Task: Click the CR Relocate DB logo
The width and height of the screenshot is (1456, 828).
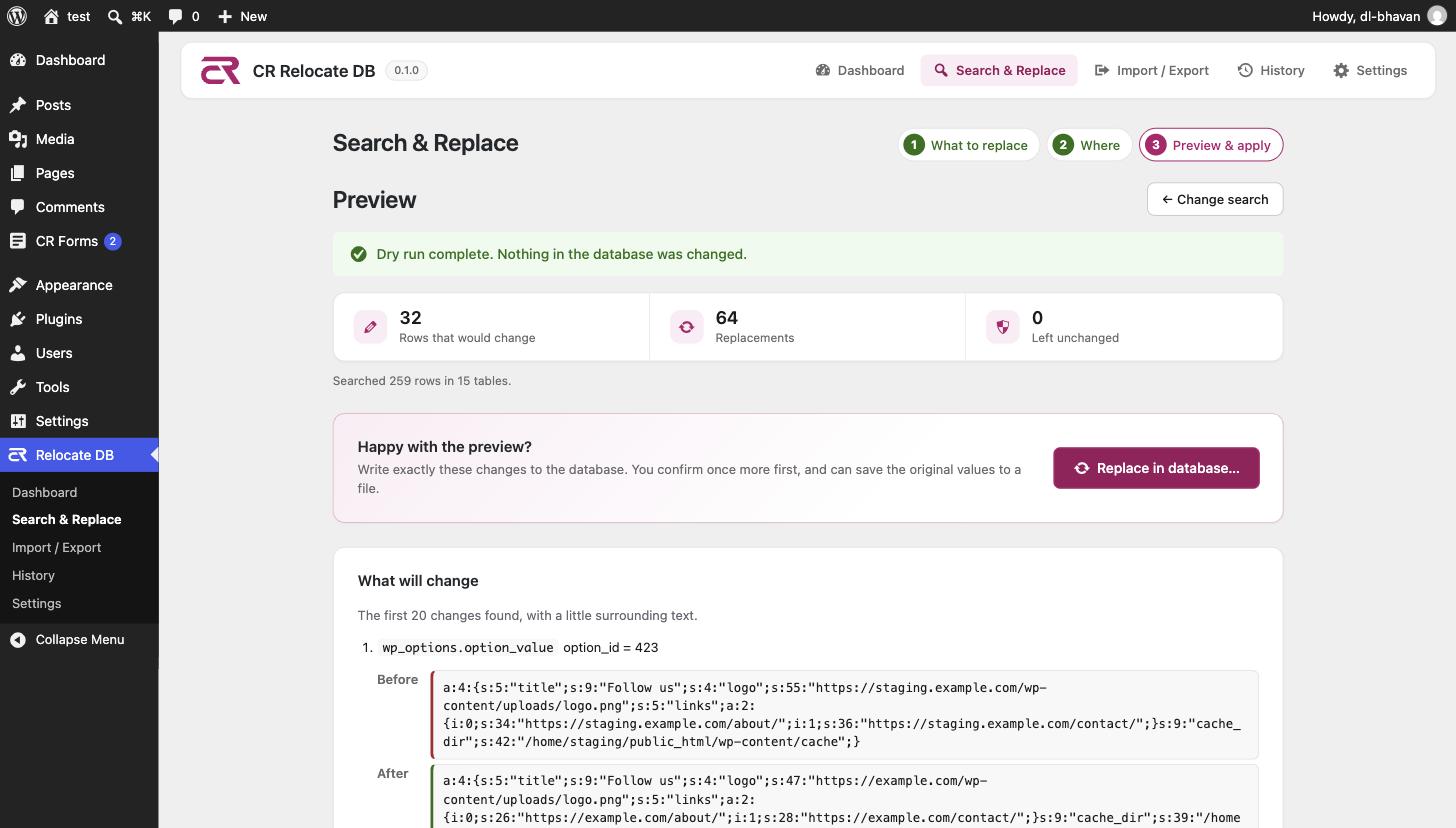Action: point(220,70)
